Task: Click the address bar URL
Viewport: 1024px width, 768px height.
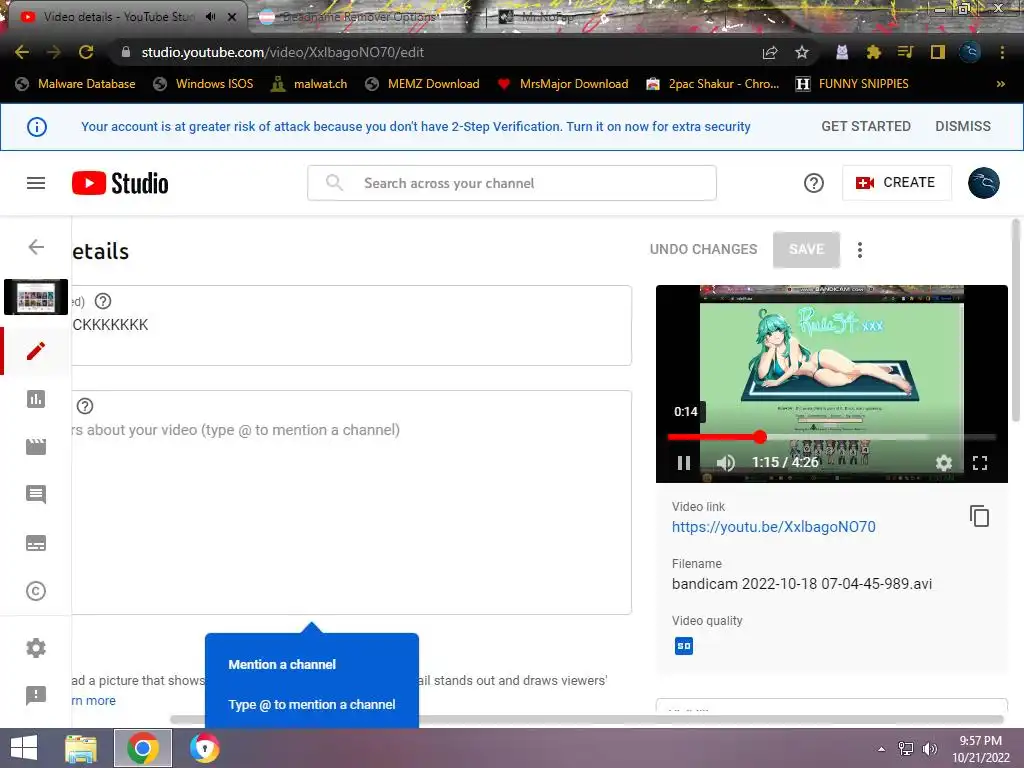Action: [282, 52]
